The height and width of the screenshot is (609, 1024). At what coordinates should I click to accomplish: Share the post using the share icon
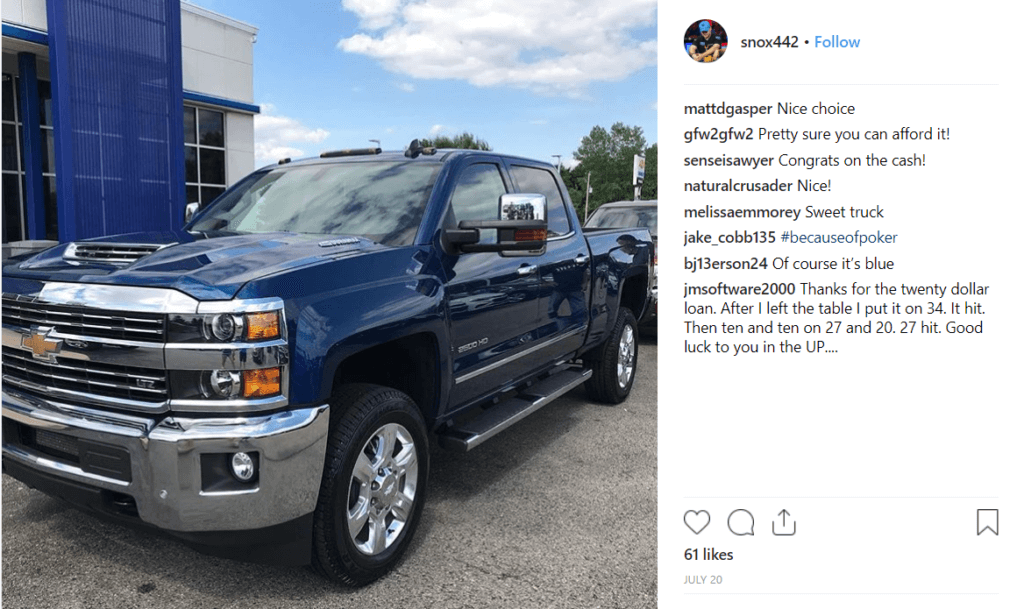[x=784, y=522]
